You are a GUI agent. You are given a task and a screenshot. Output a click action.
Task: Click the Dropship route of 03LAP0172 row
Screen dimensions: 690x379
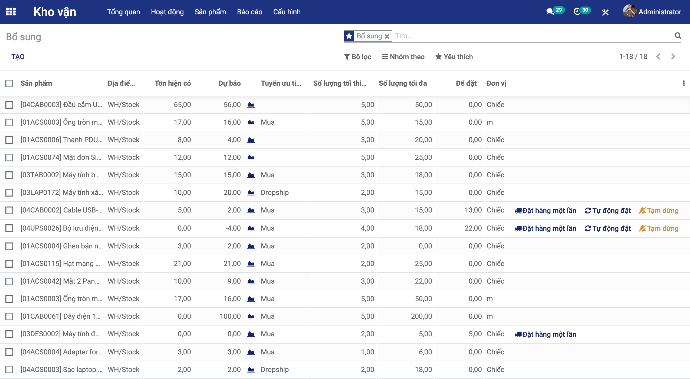[275, 193]
